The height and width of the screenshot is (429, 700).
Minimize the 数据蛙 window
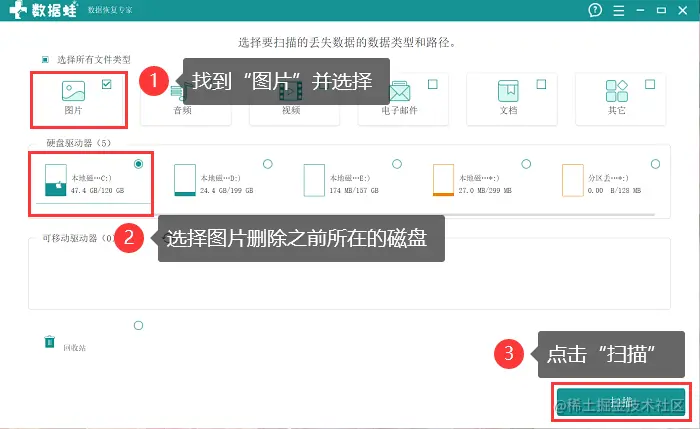pyautogui.click(x=640, y=10)
